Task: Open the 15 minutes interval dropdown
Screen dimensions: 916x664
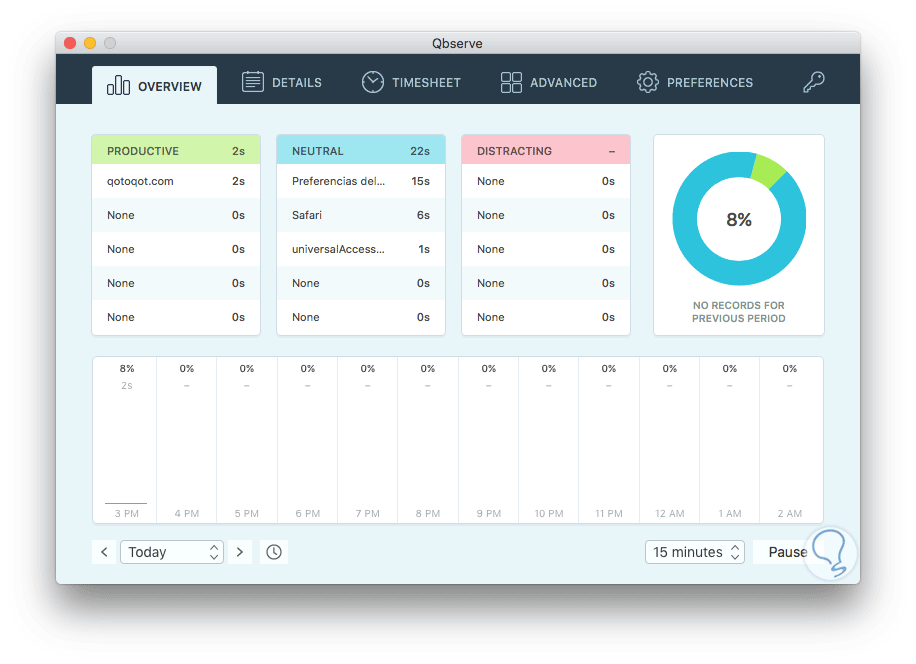Action: click(695, 552)
